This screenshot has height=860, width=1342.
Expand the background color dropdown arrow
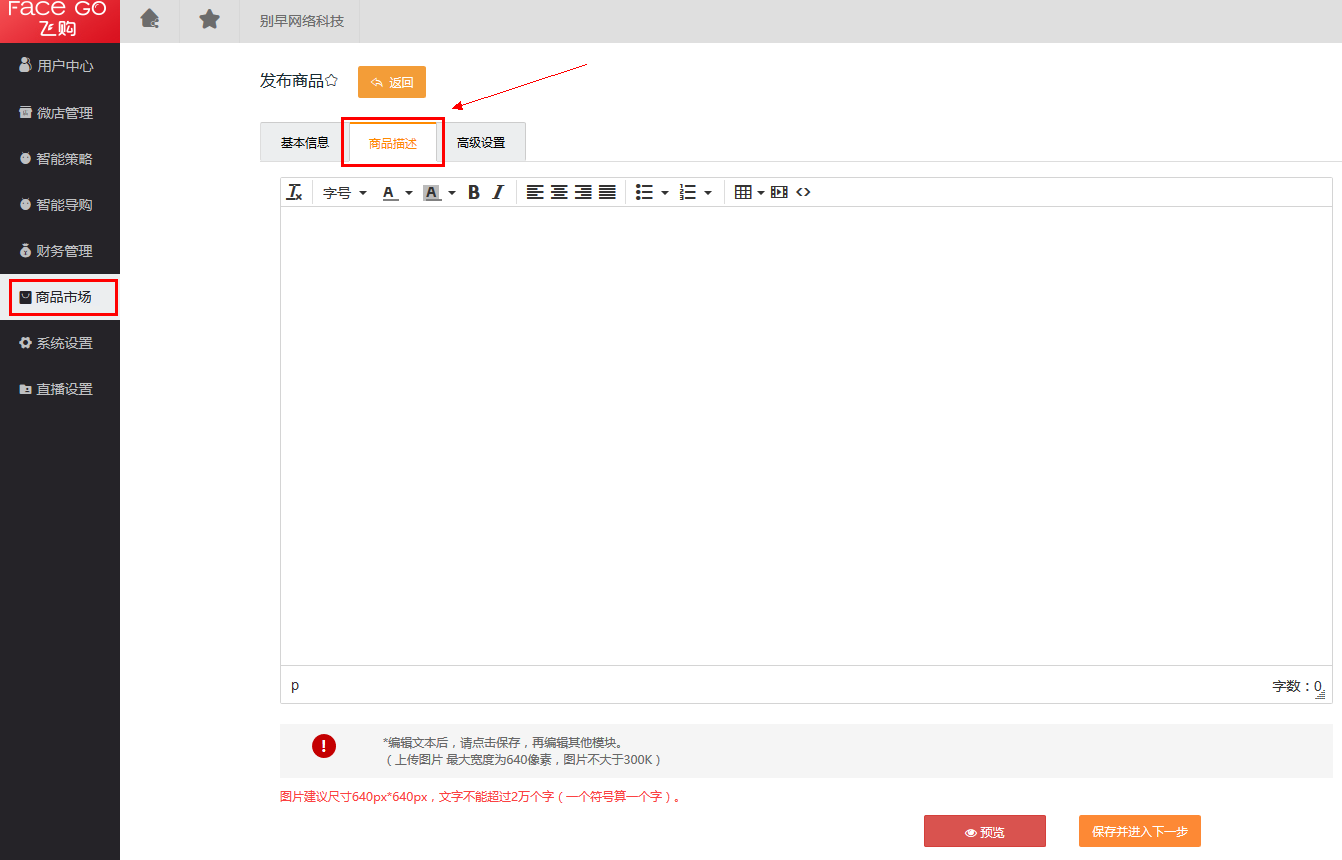point(452,193)
